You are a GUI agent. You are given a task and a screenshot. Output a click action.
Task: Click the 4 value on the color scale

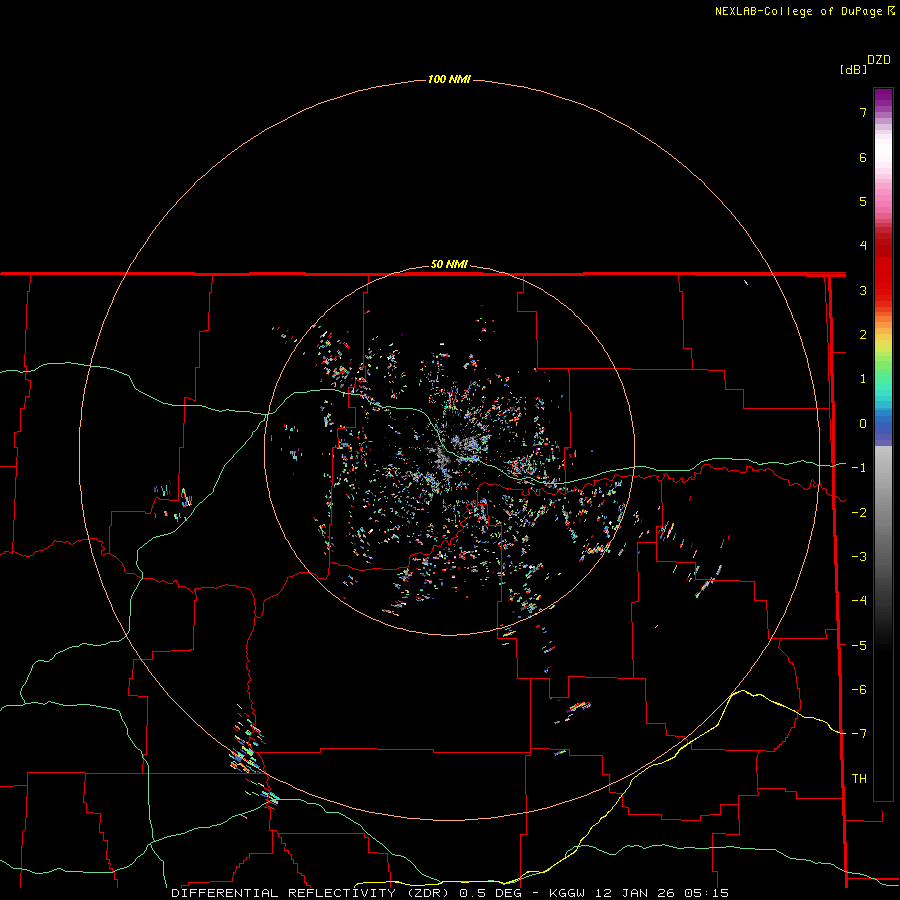coord(863,246)
